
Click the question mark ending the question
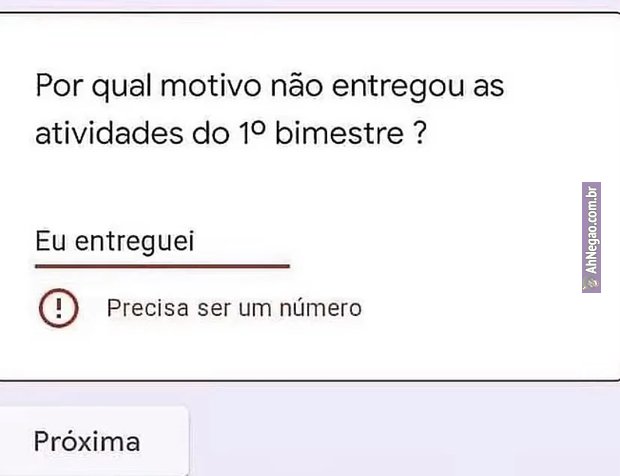[x=420, y=133]
